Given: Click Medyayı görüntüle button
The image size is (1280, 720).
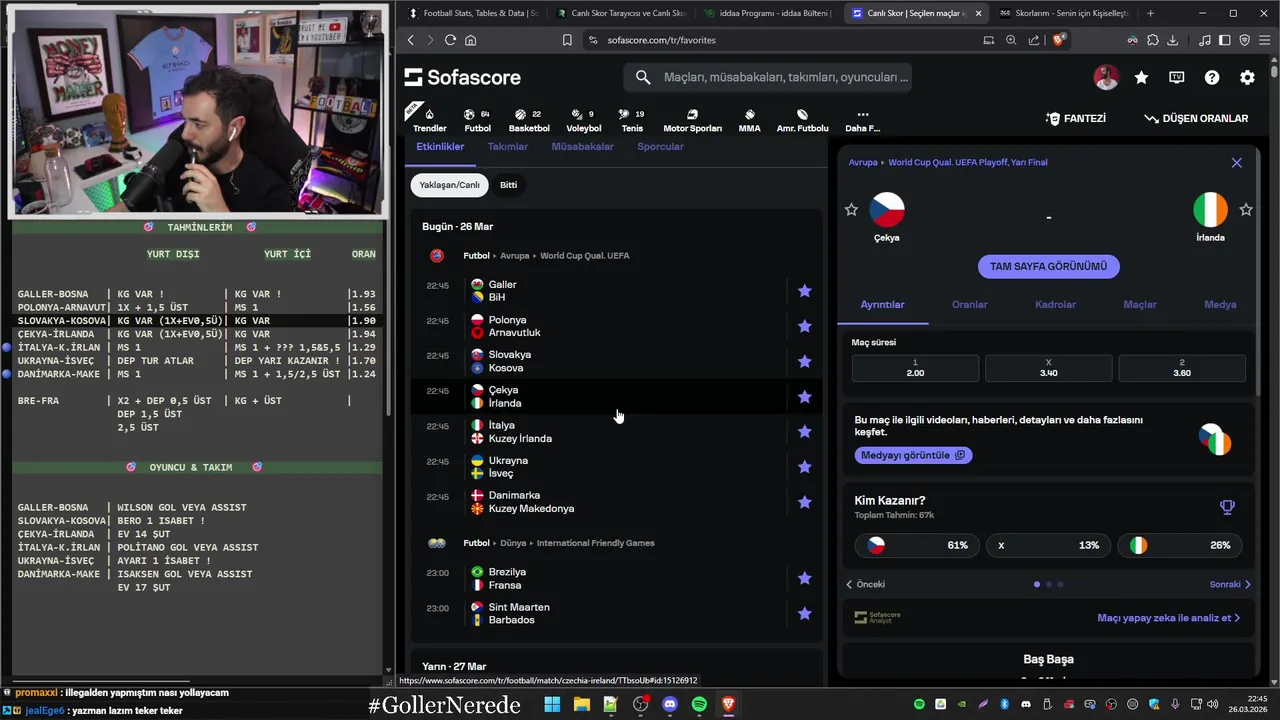Looking at the screenshot, I should 913,455.
